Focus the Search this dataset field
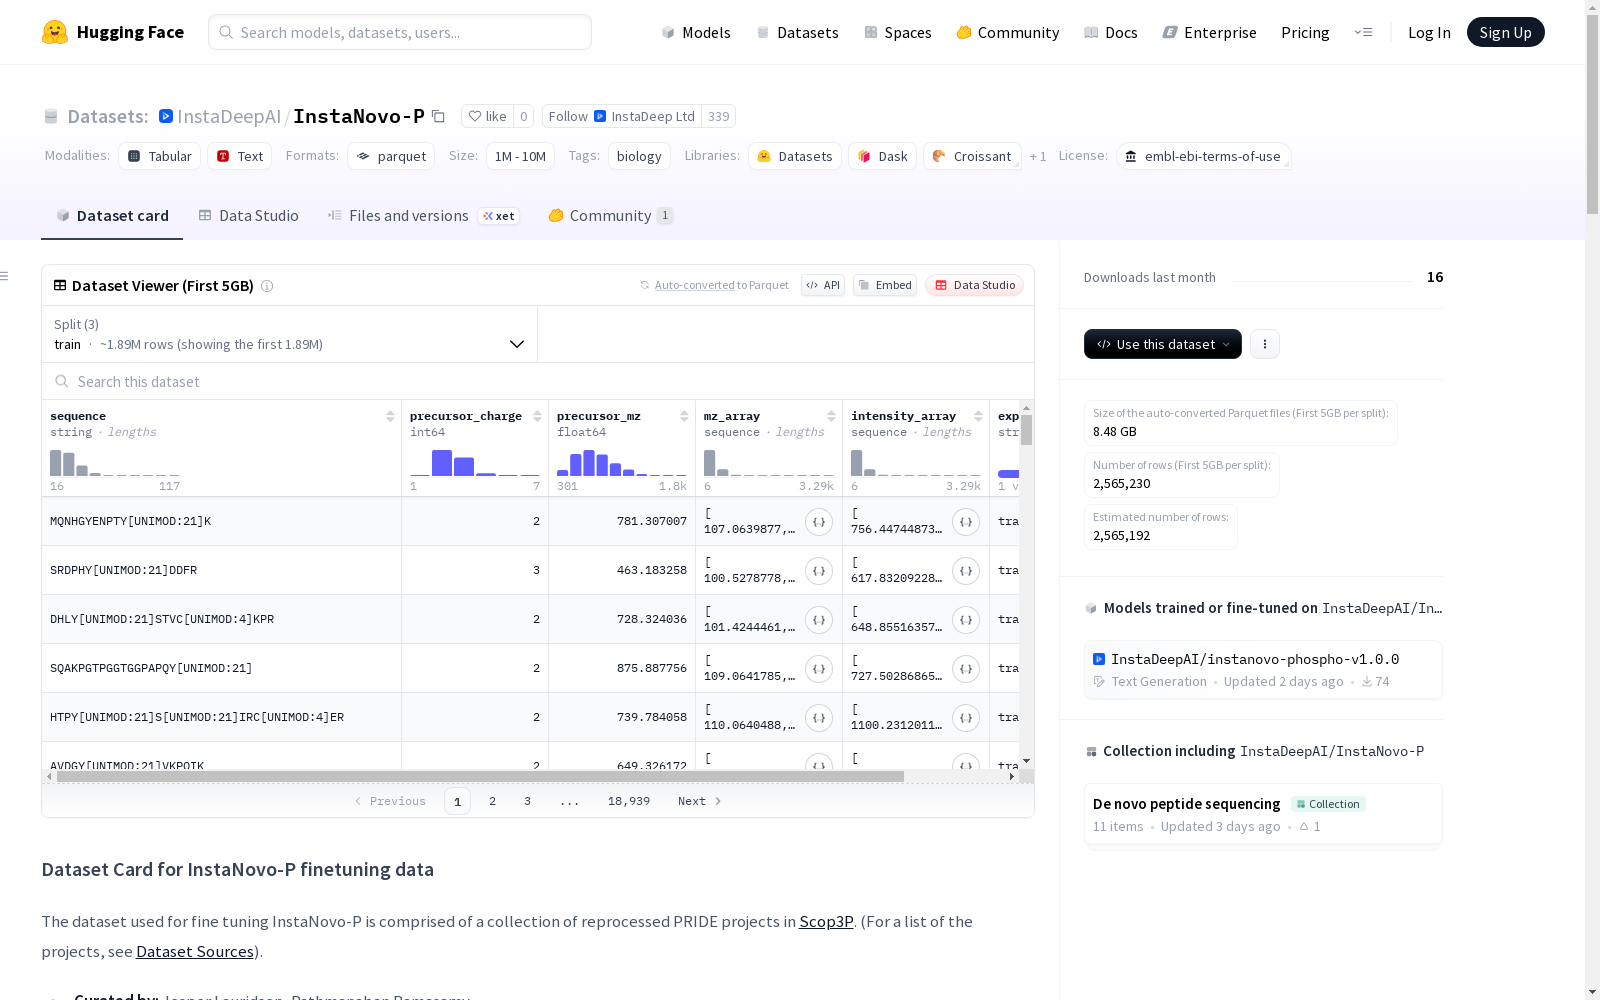Screen dimensions: 1600x1000 [x=538, y=381]
